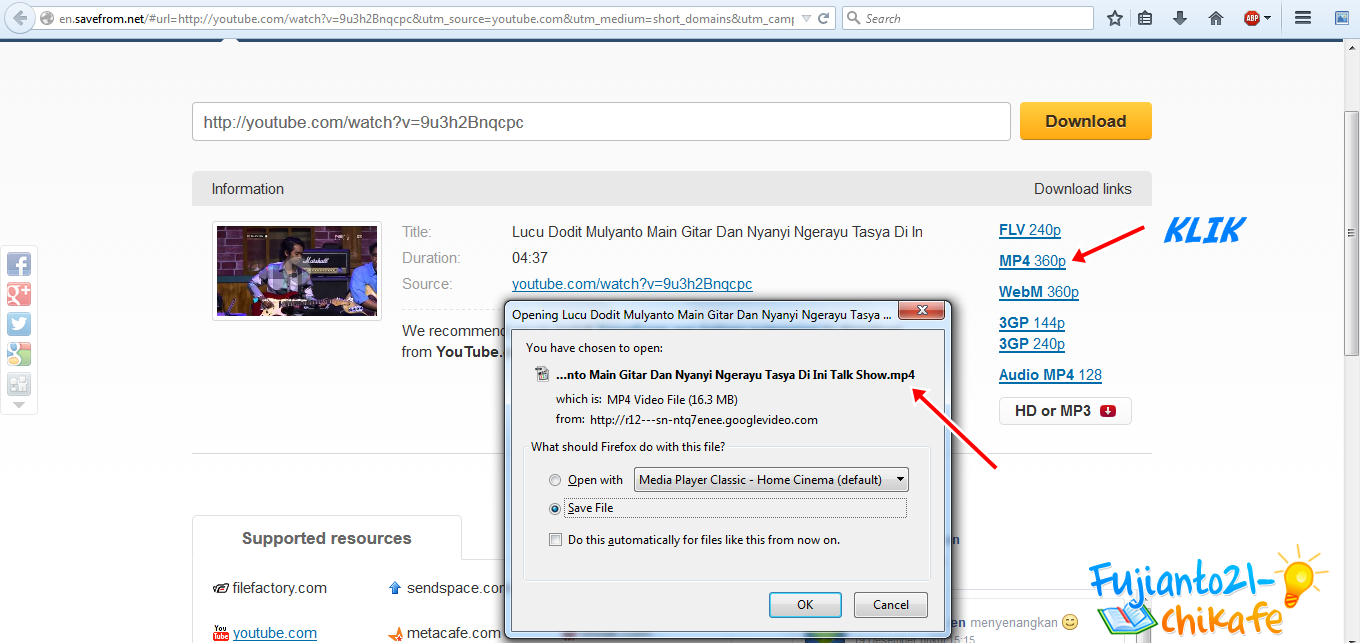Switch to the Supported resources tab
Screen dimensions: 1360x643
pyautogui.click(x=327, y=538)
